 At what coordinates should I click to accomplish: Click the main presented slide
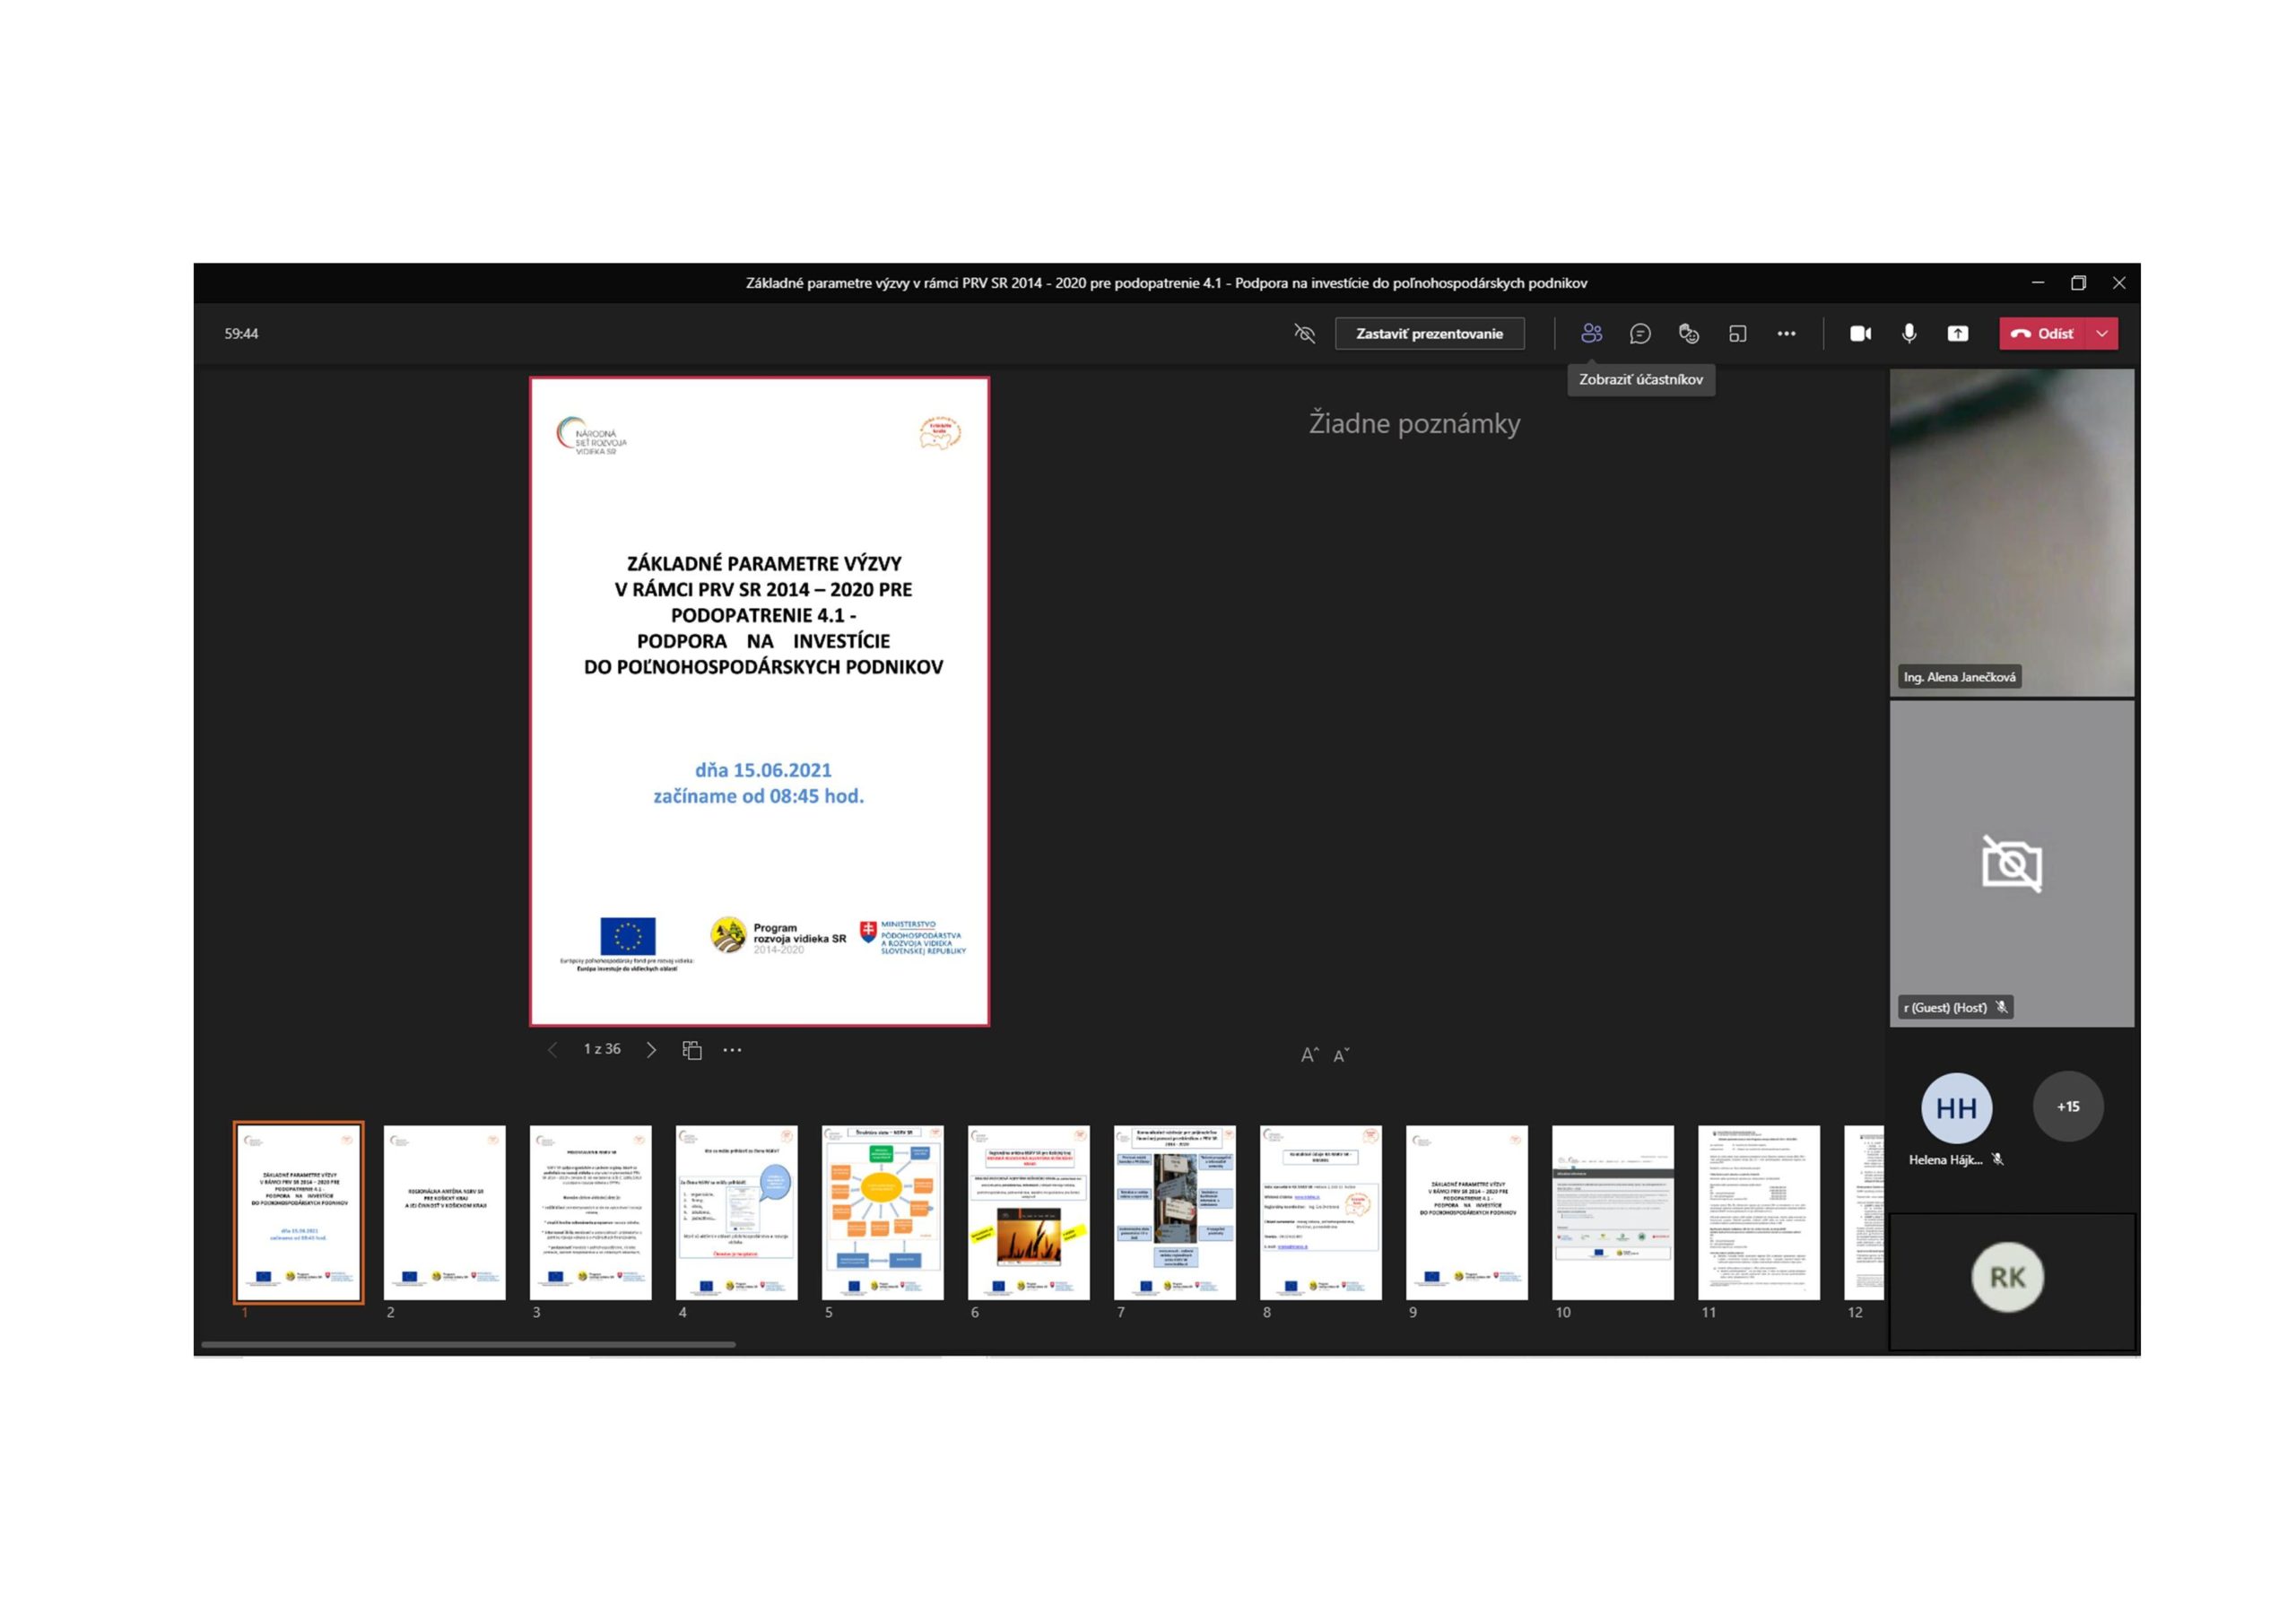click(x=759, y=701)
